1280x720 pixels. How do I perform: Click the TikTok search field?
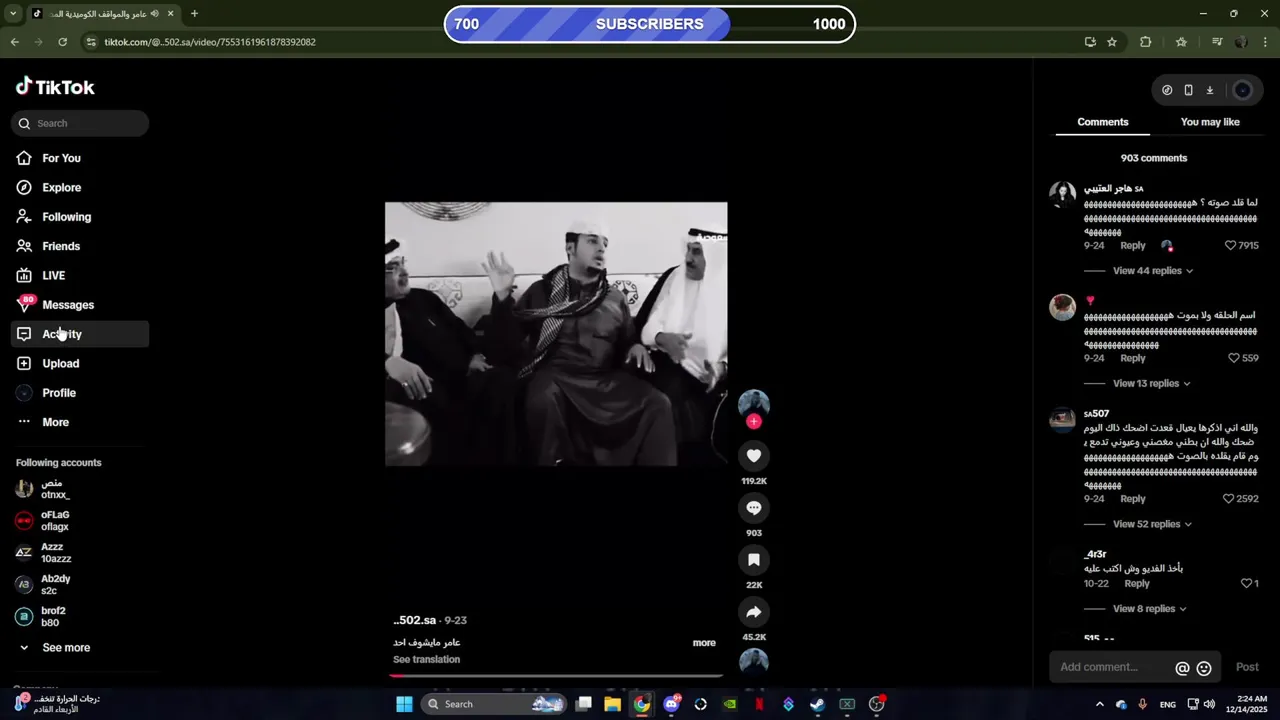[x=80, y=123]
